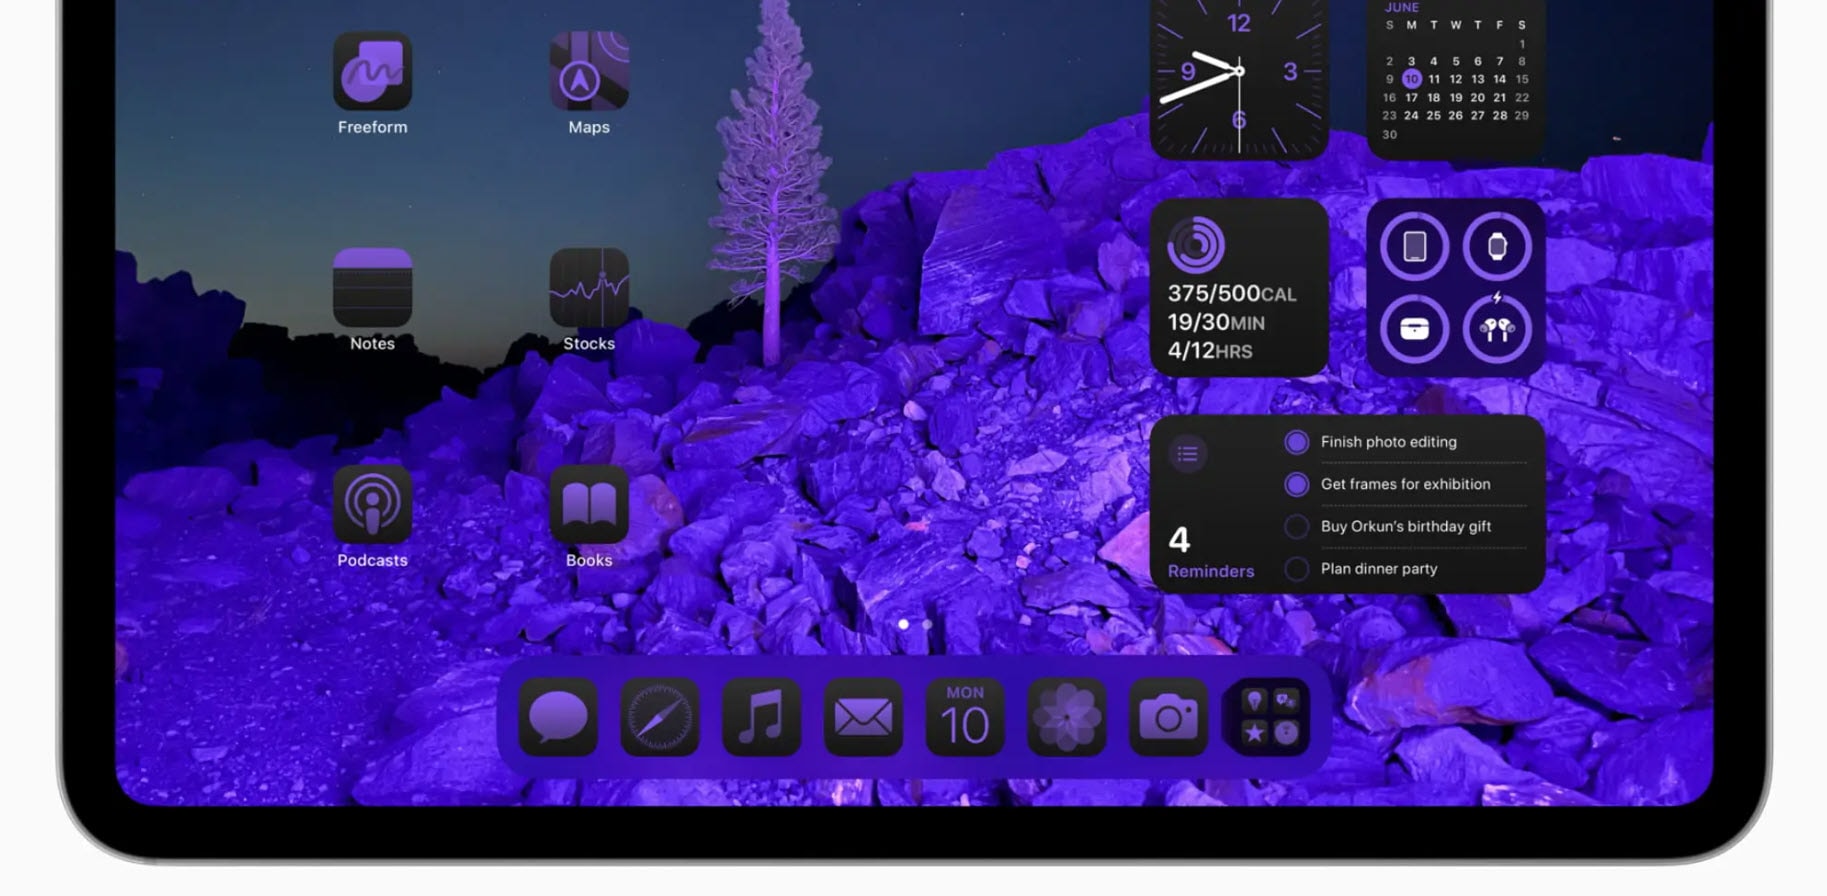
Task: Select day 28 in calendar widget
Action: pyautogui.click(x=1499, y=115)
